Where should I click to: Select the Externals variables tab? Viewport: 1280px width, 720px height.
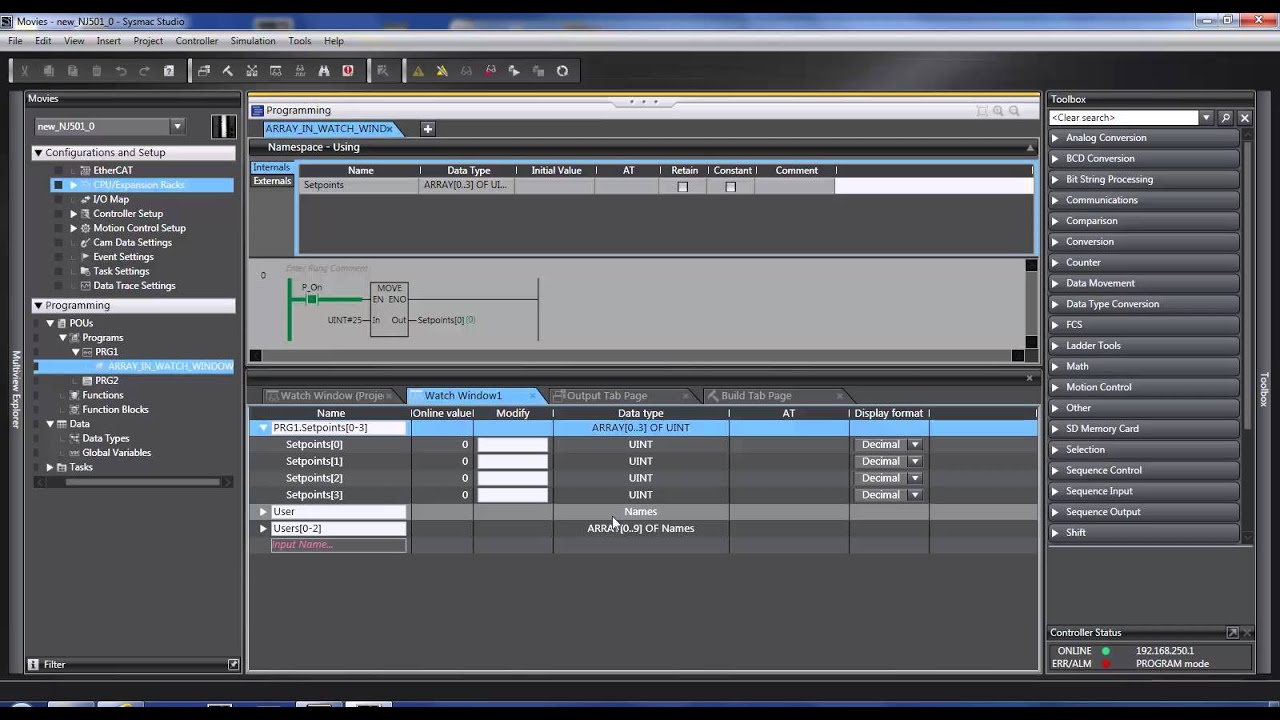[x=272, y=182]
